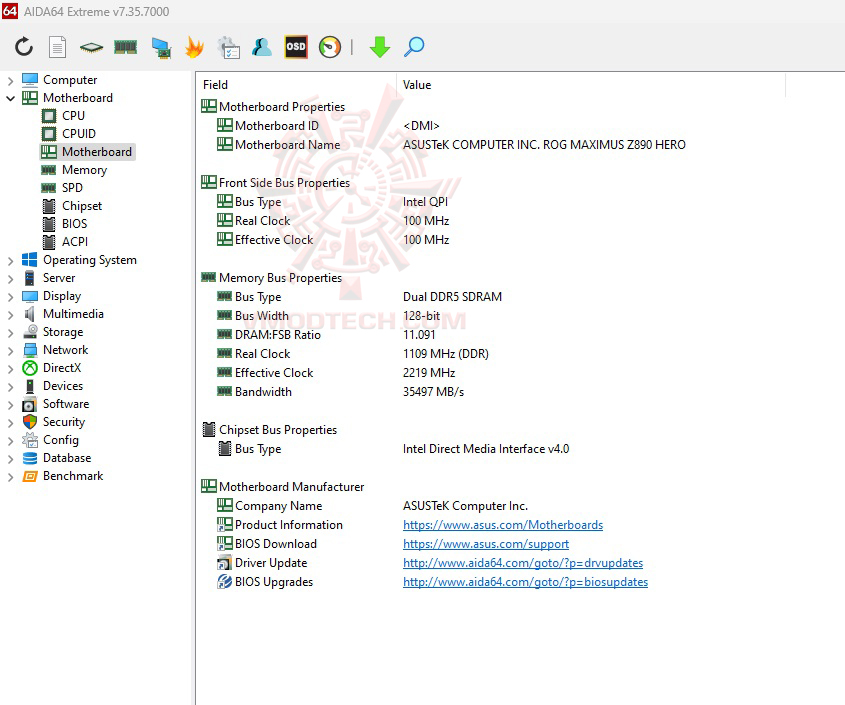Click the Refresh toolbar icon
Viewport: 845px width, 705px height.
(x=24, y=47)
